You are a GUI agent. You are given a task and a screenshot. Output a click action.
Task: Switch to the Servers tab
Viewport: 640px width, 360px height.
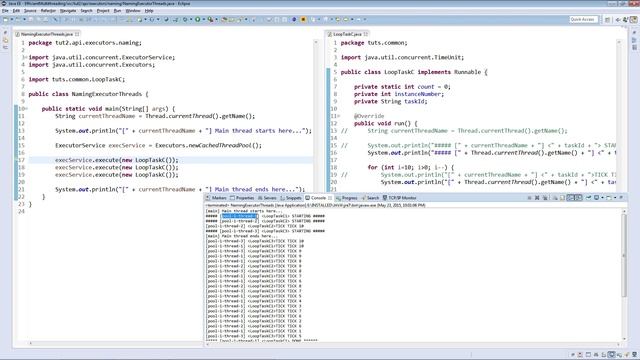[x=267, y=198]
